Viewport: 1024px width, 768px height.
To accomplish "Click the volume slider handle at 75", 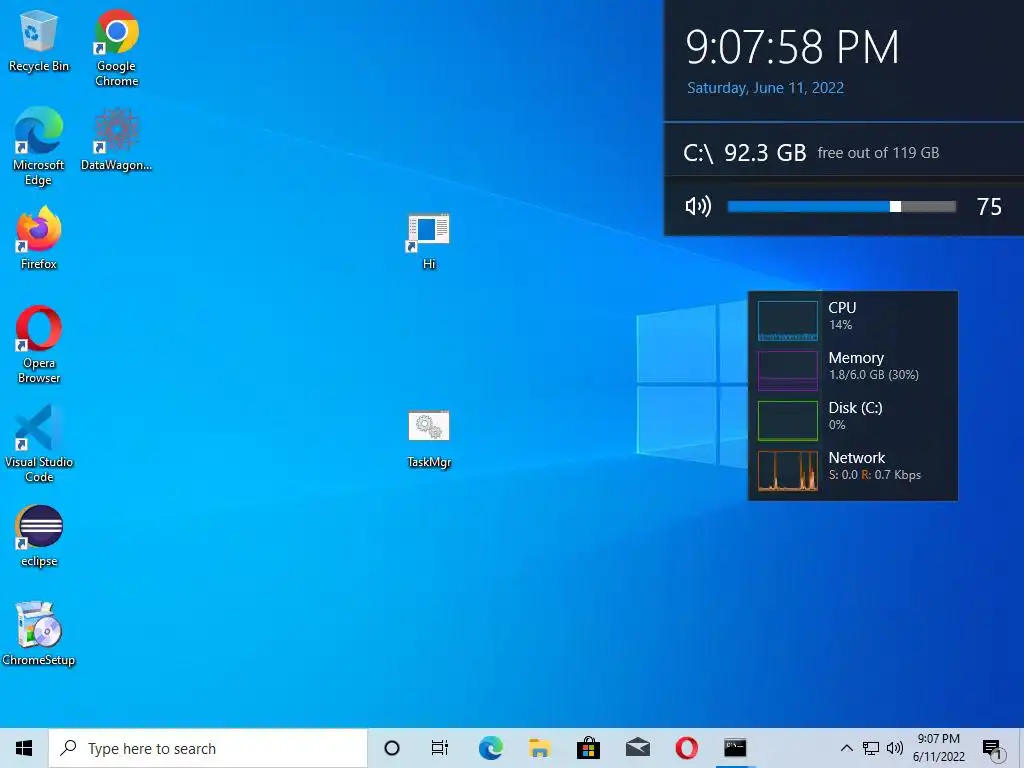I will click(895, 206).
